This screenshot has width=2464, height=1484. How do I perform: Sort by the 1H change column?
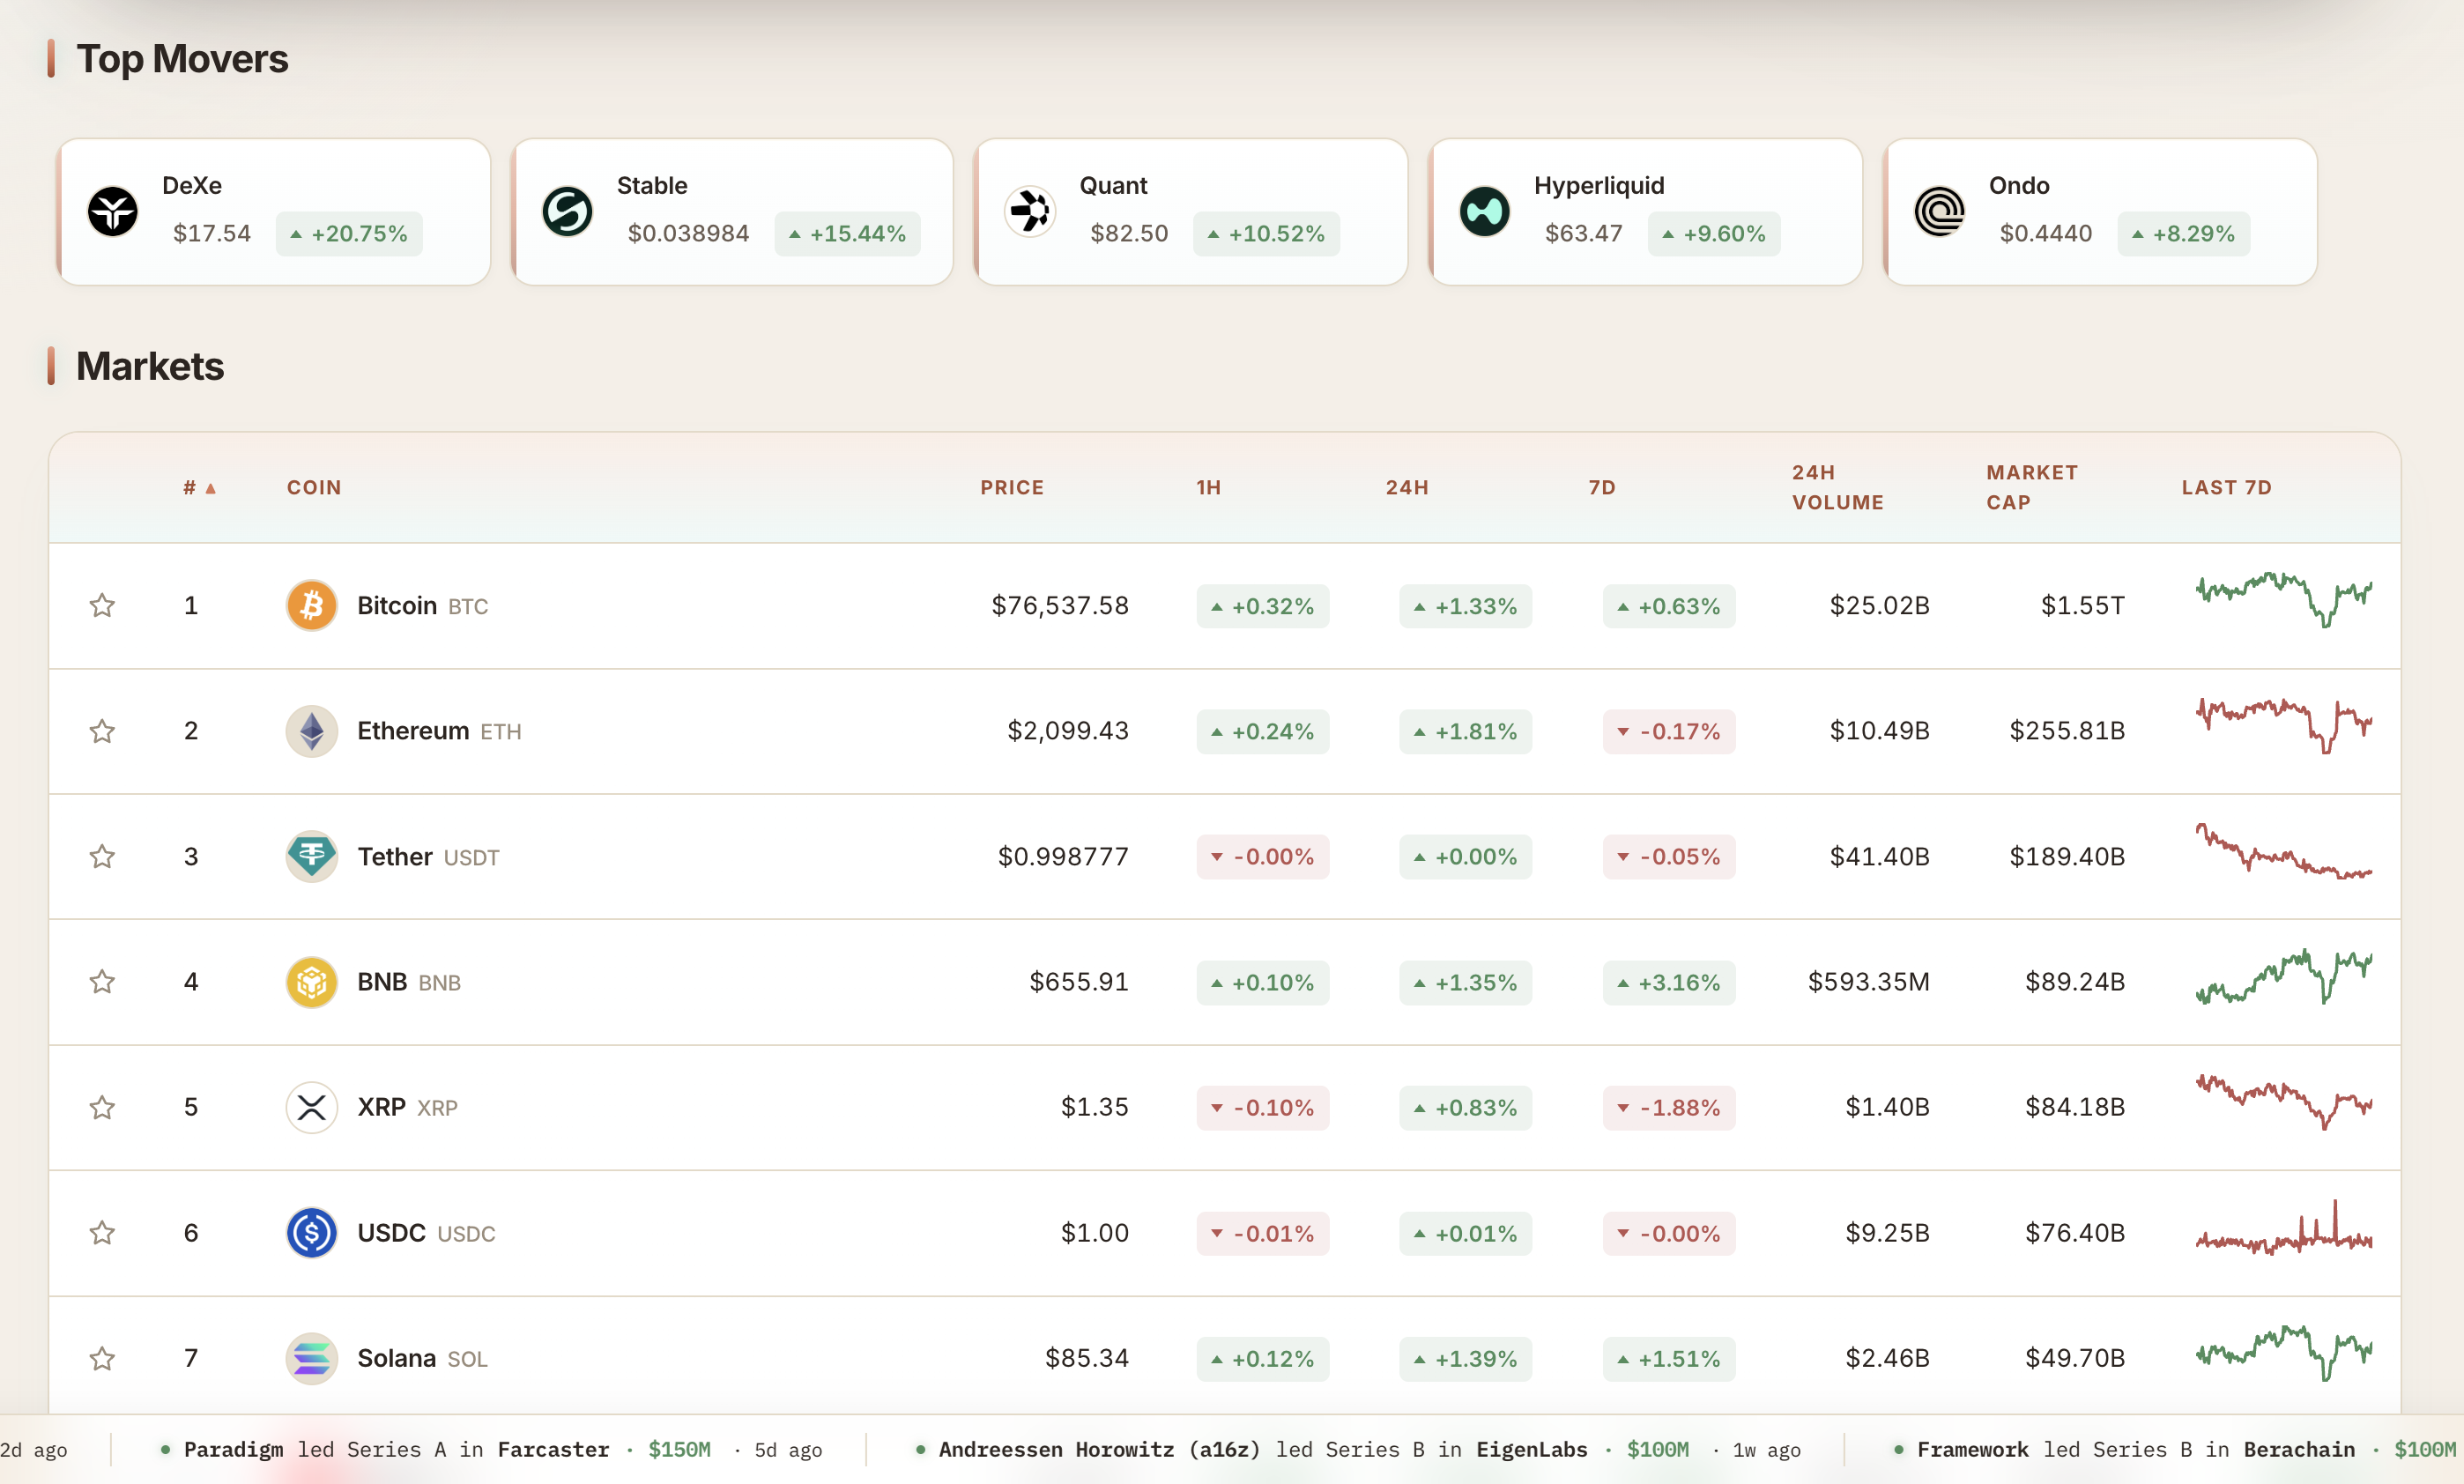click(1209, 487)
